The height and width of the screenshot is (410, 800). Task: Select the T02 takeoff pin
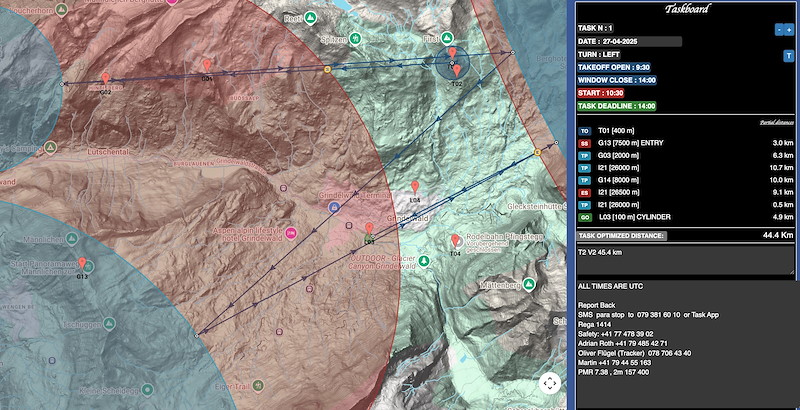point(457,70)
